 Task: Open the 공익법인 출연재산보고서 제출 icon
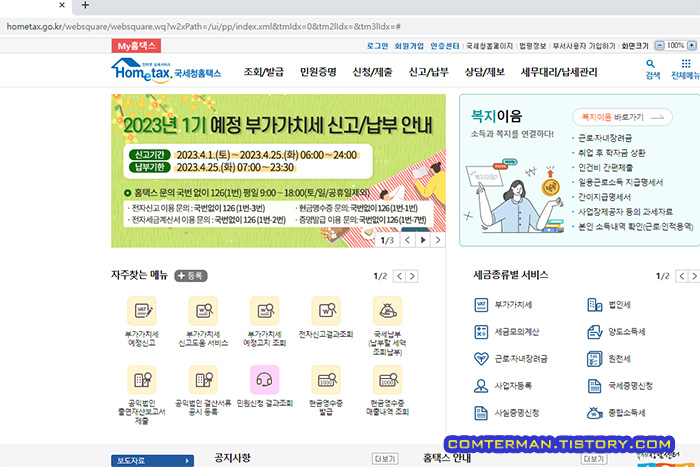coord(142,380)
